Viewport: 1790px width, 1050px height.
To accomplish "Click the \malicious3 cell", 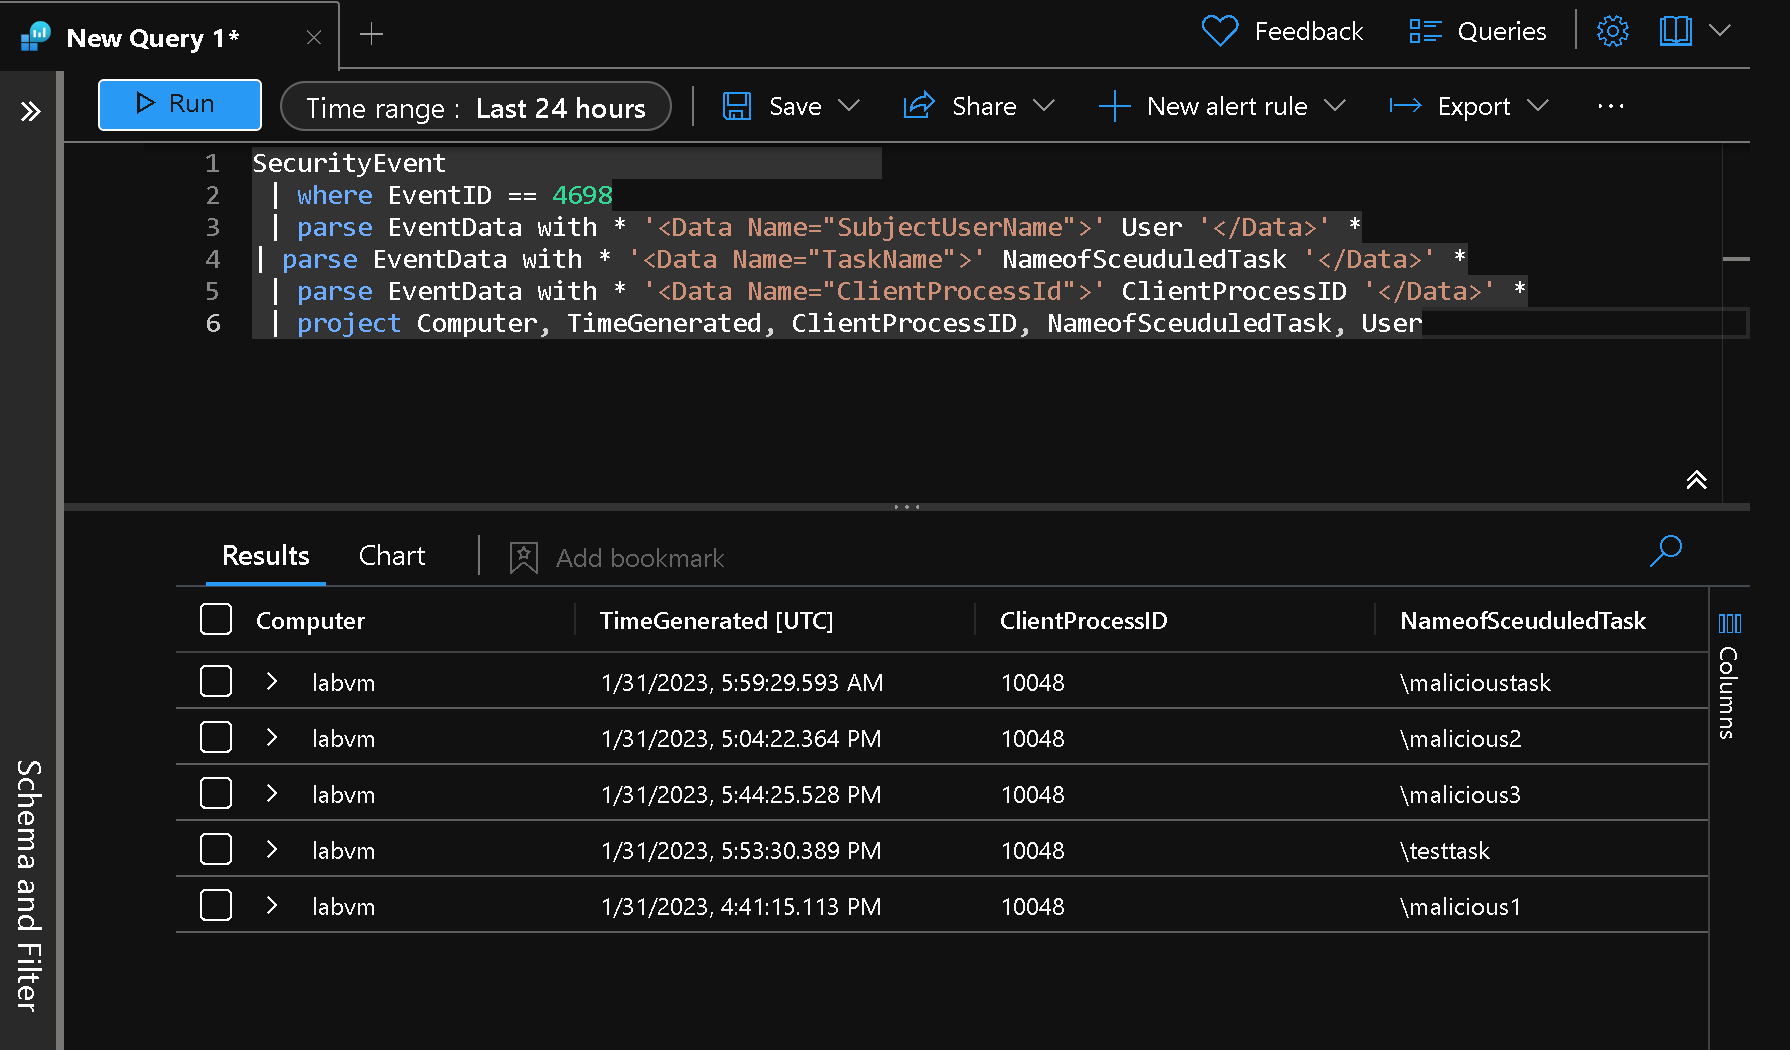I will coord(1460,795).
